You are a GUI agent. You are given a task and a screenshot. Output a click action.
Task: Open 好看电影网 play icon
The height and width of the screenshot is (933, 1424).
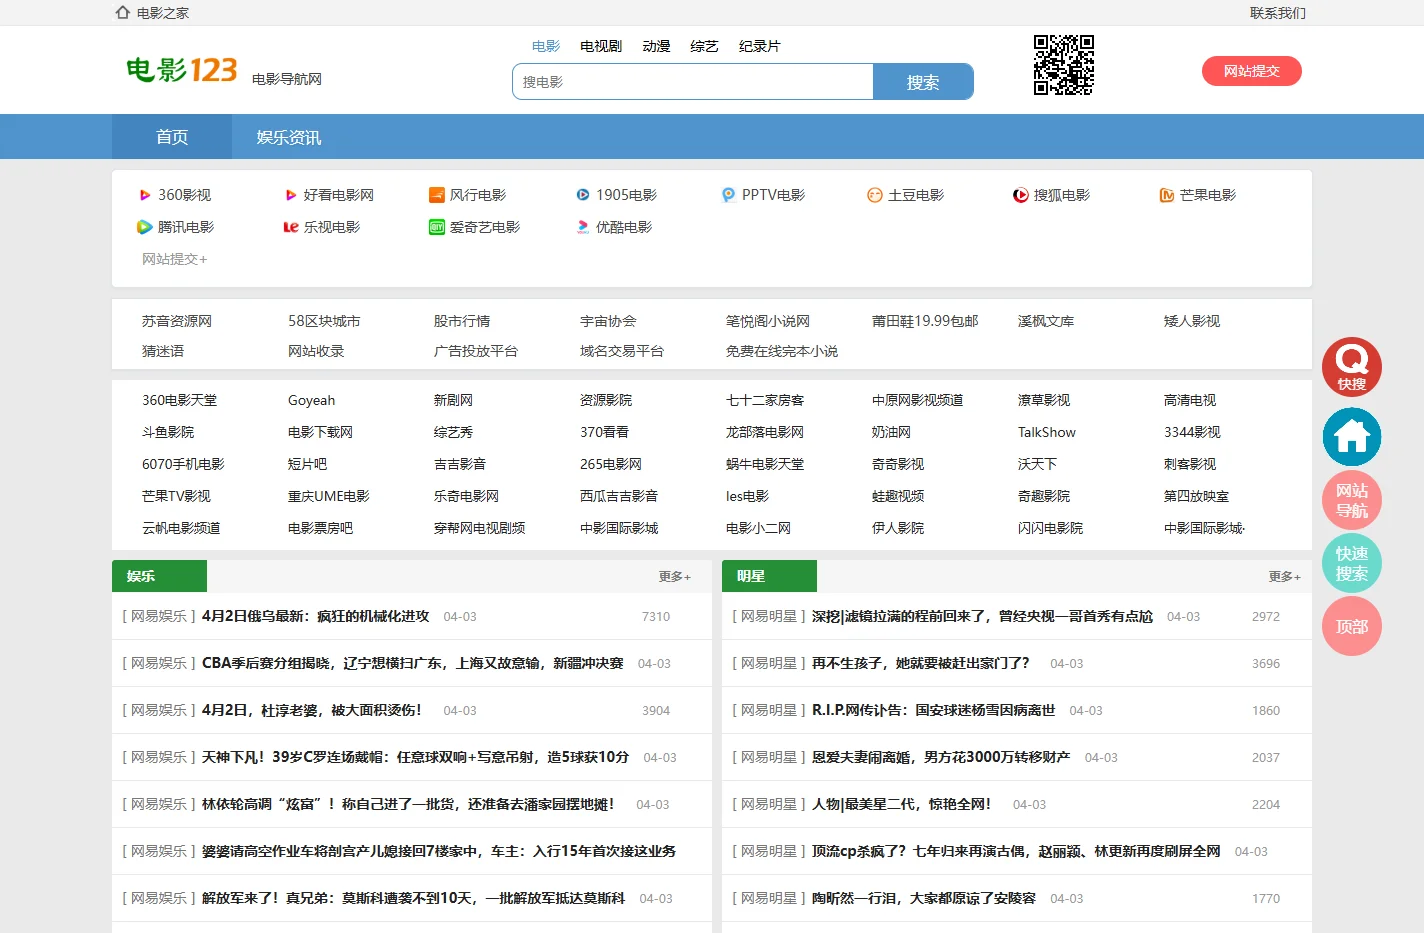(291, 195)
